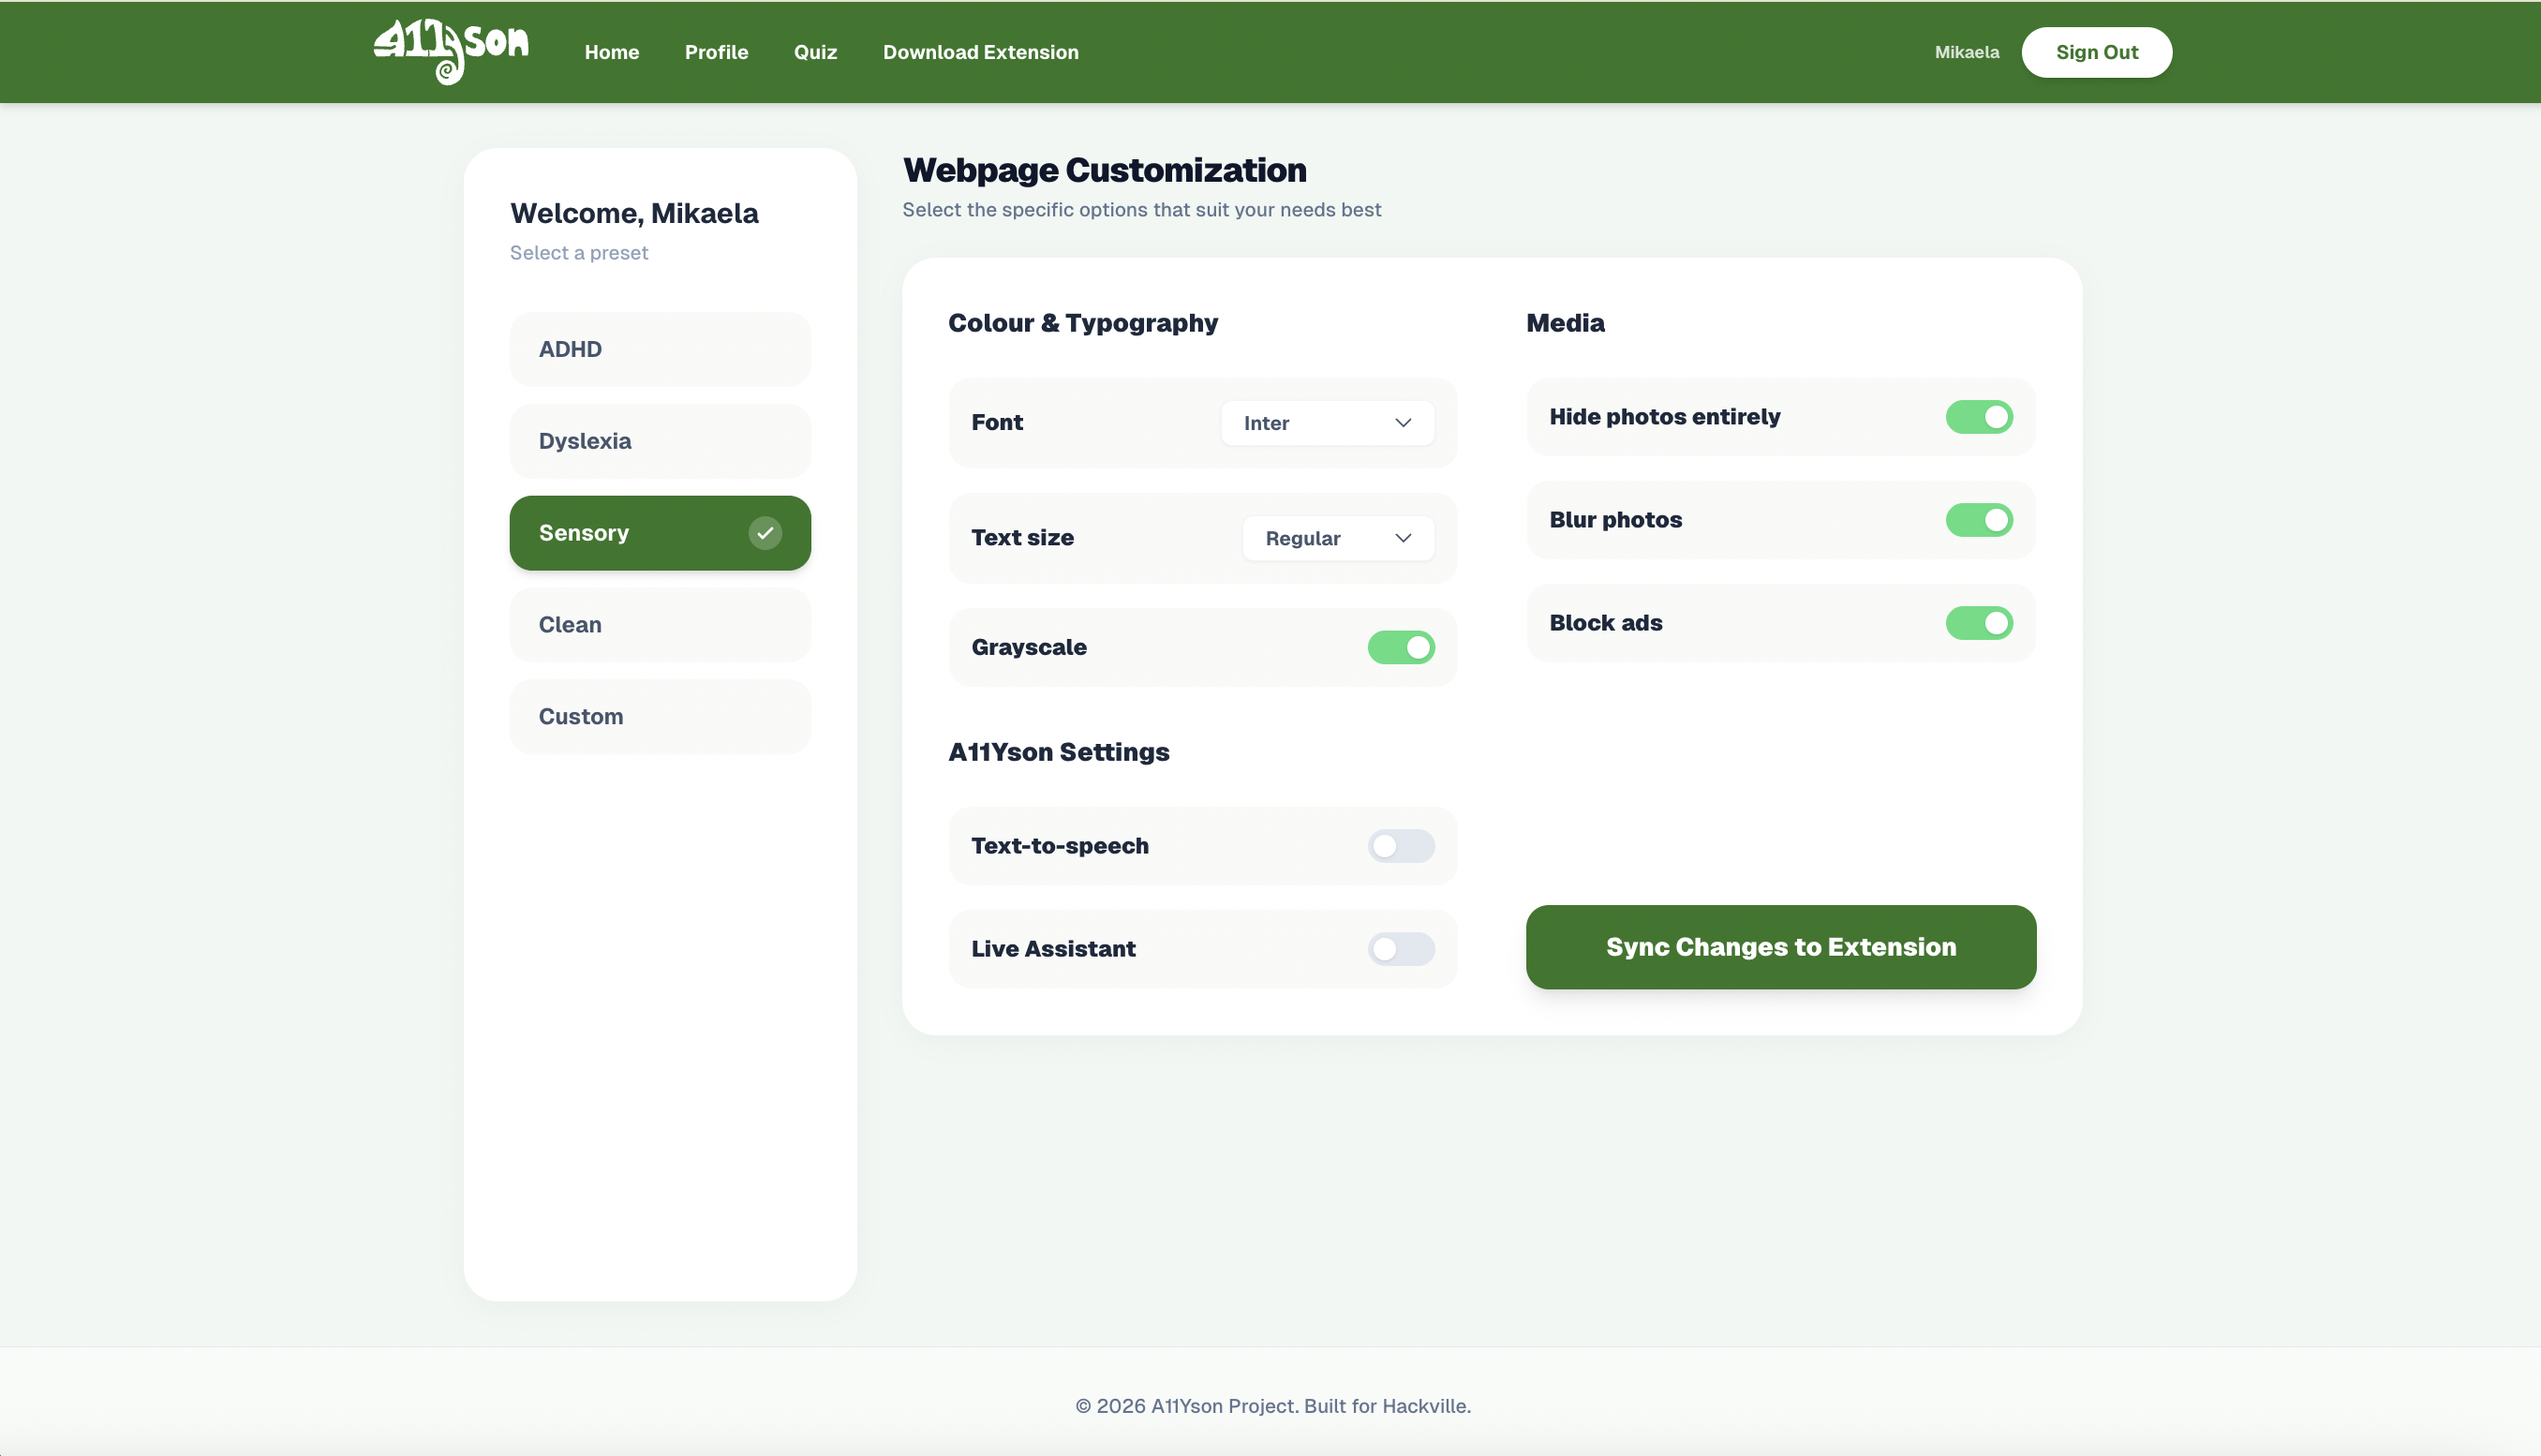Select the ADHD preset
The height and width of the screenshot is (1456, 2541).
(660, 349)
